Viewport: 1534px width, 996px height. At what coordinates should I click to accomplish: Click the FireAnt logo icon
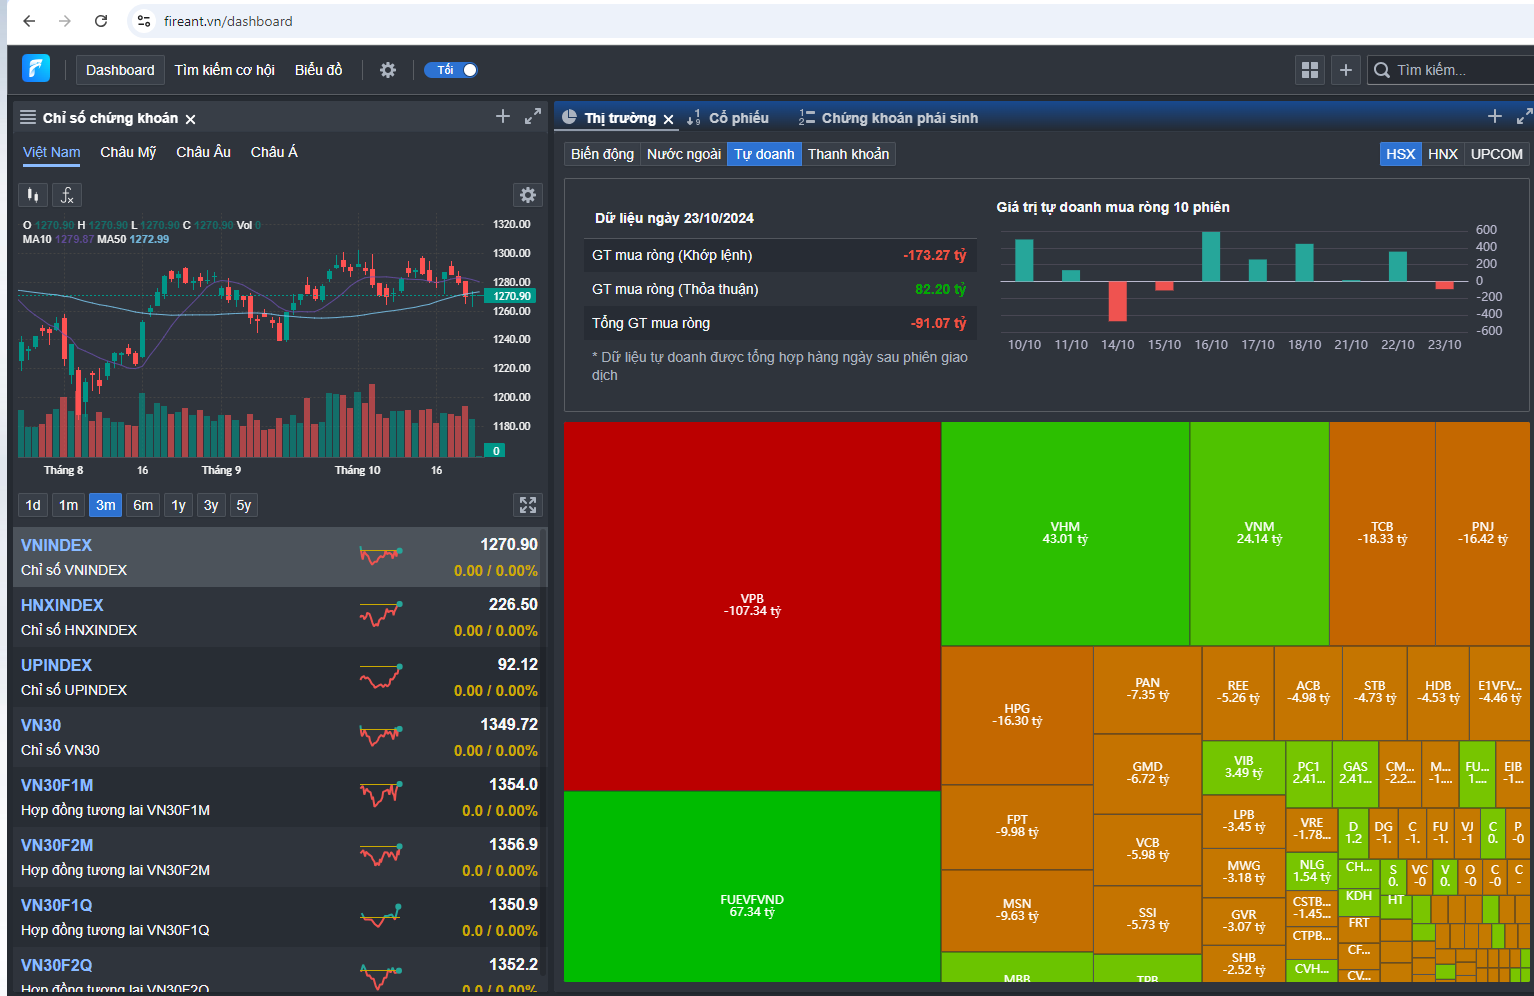pos(36,68)
